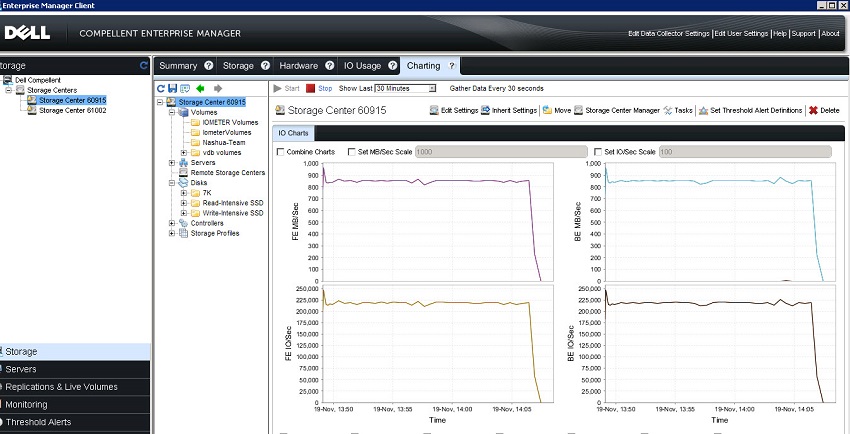Screen dimensions: 850x434
Task: Collapse the Storage Centers node in left tree
Action: 9,90
